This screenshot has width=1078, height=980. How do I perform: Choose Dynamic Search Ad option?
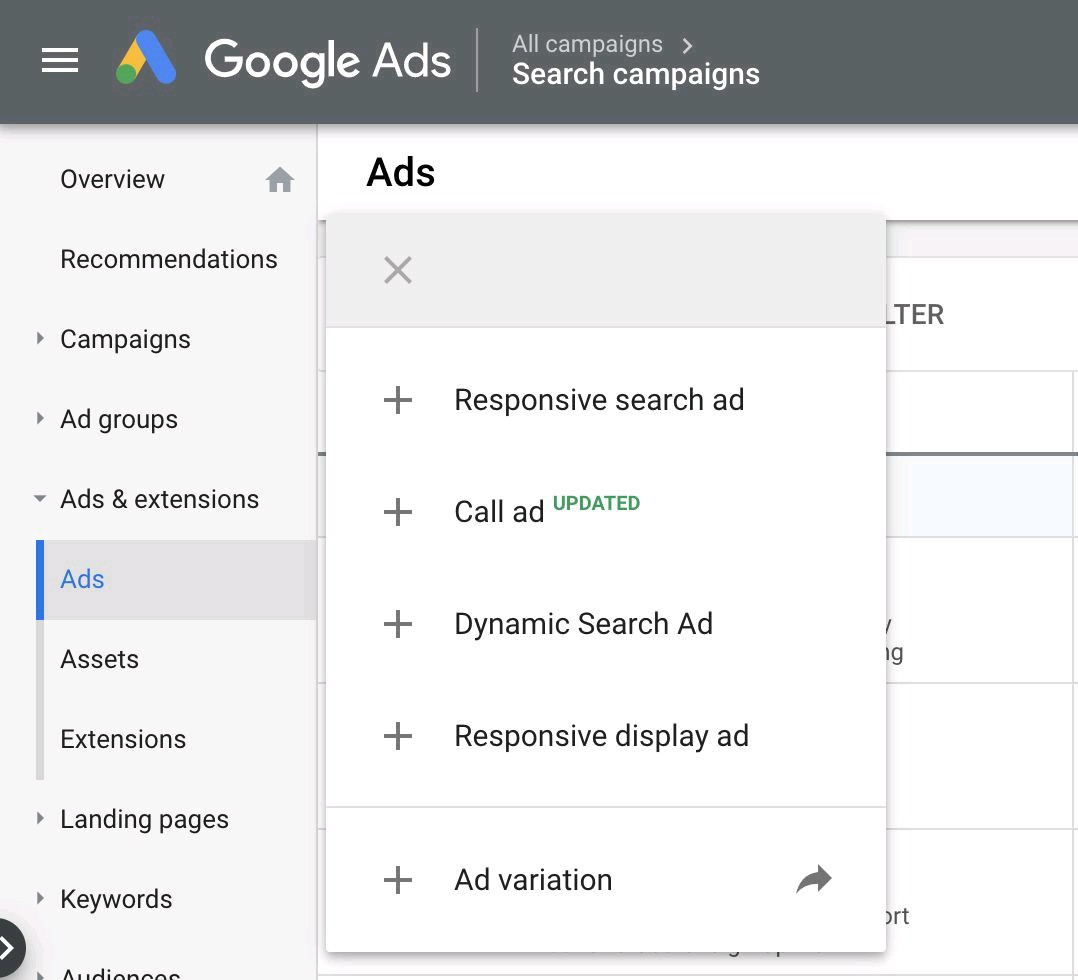pyautogui.click(x=606, y=624)
